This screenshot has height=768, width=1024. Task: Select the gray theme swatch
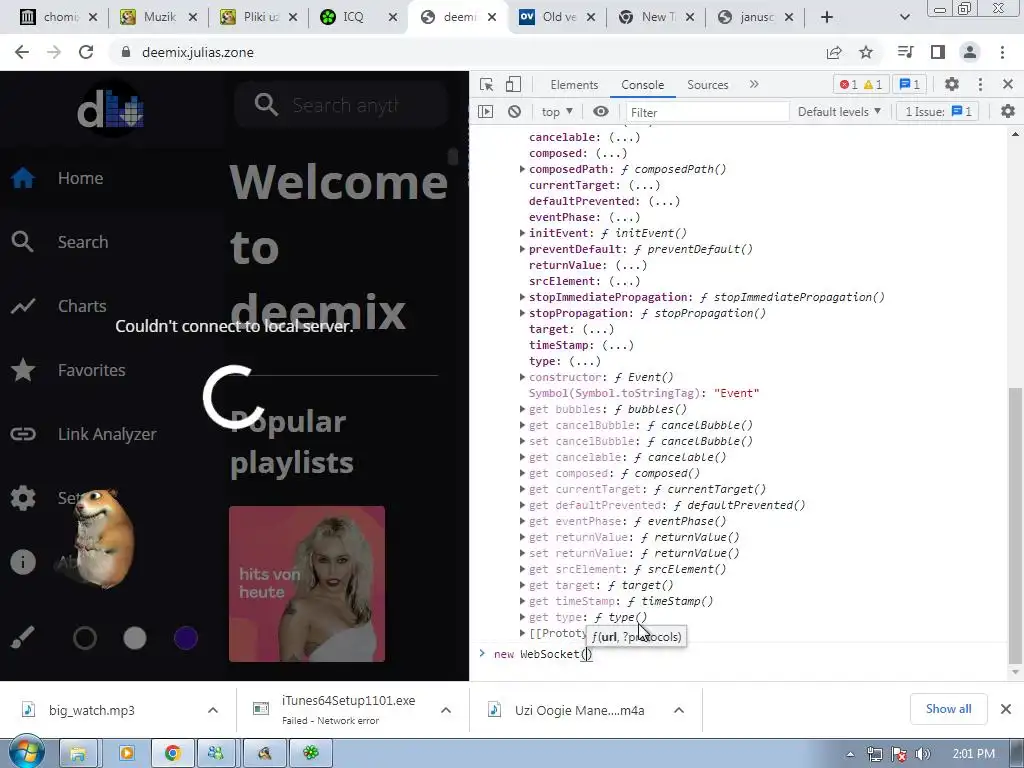[135, 638]
